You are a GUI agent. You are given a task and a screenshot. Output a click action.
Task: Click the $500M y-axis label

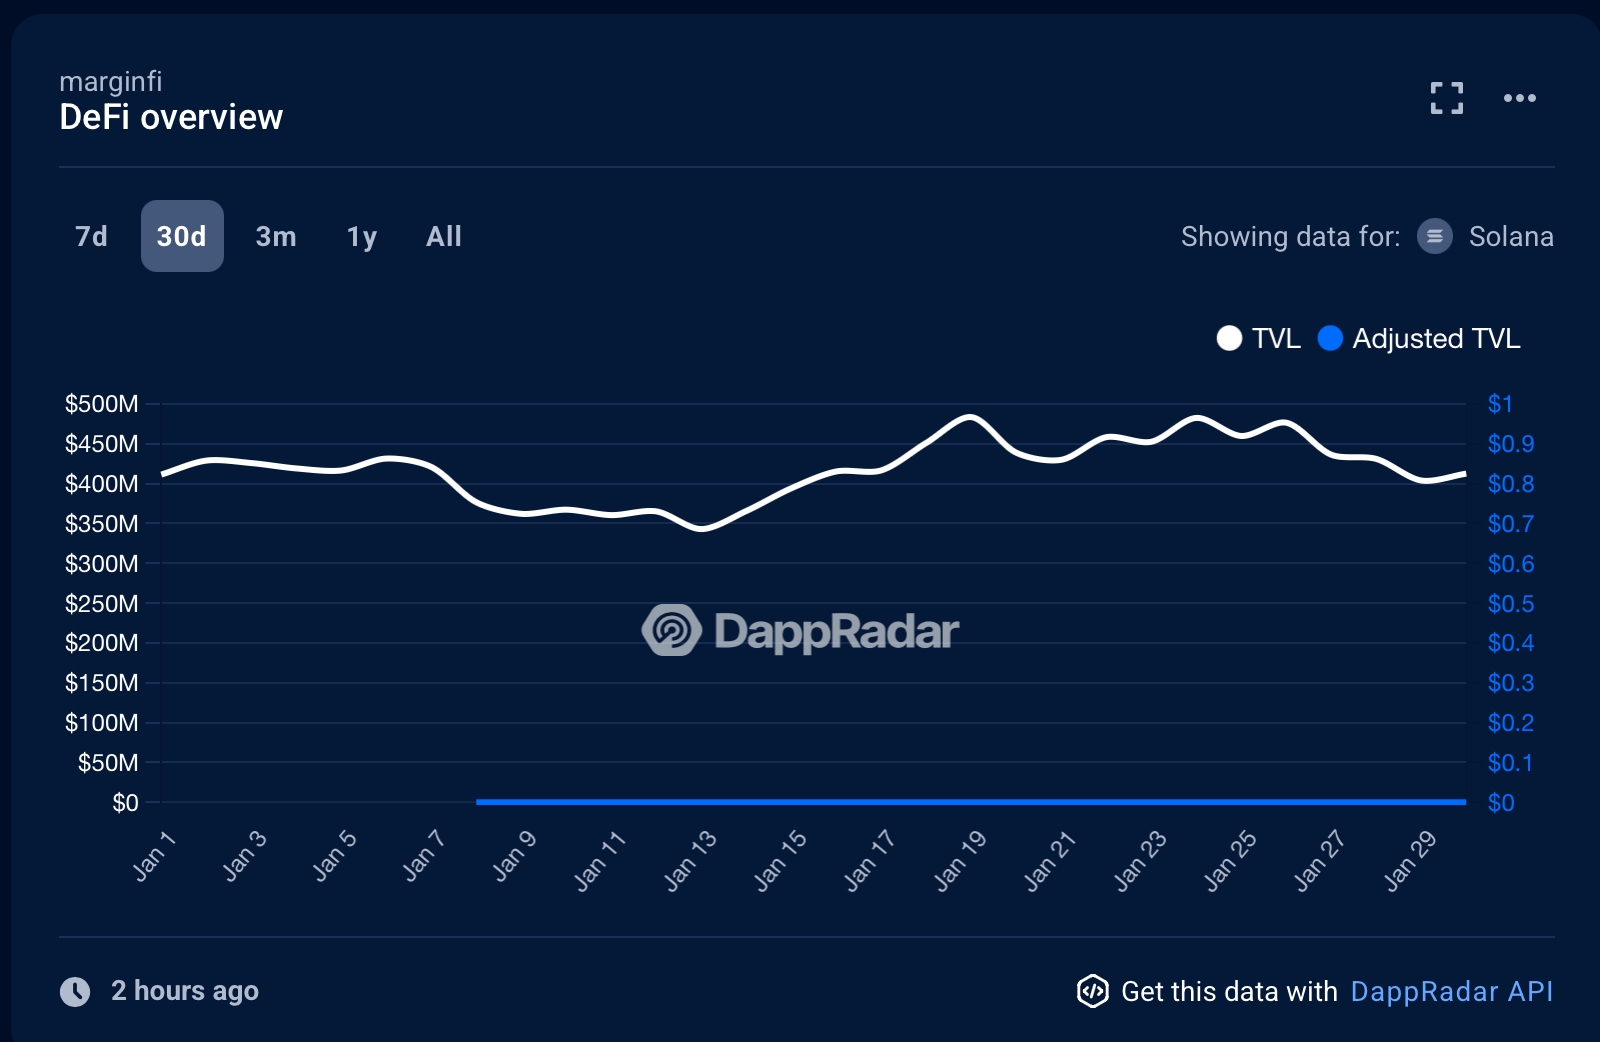tap(102, 404)
